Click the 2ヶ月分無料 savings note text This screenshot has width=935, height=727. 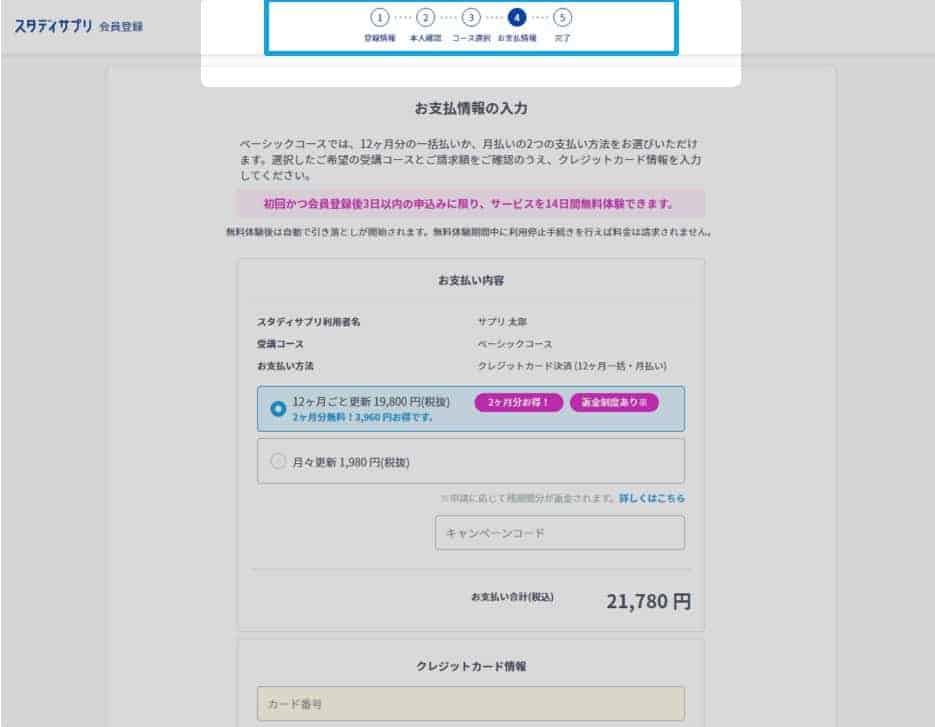click(362, 417)
